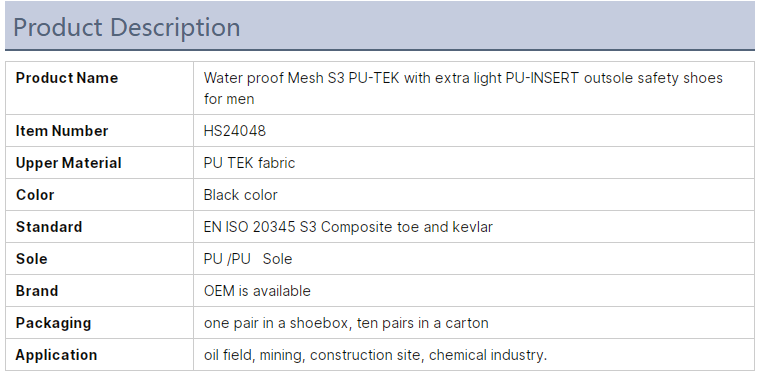757x374 pixels.
Task: Select the Item Number label
Action: (x=62, y=131)
